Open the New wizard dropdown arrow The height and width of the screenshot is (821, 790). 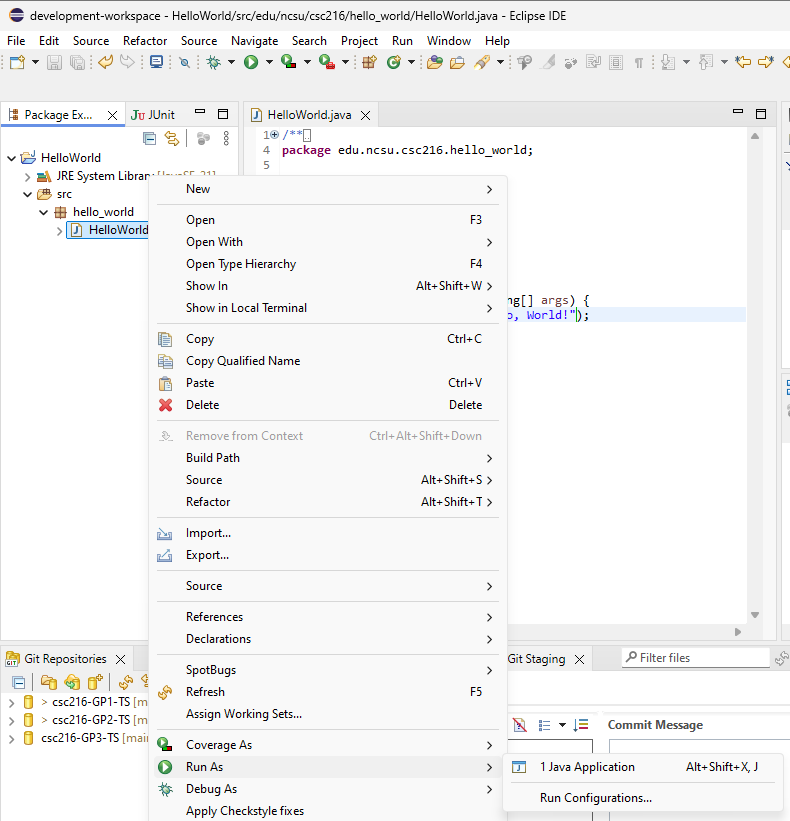[x=35, y=62]
